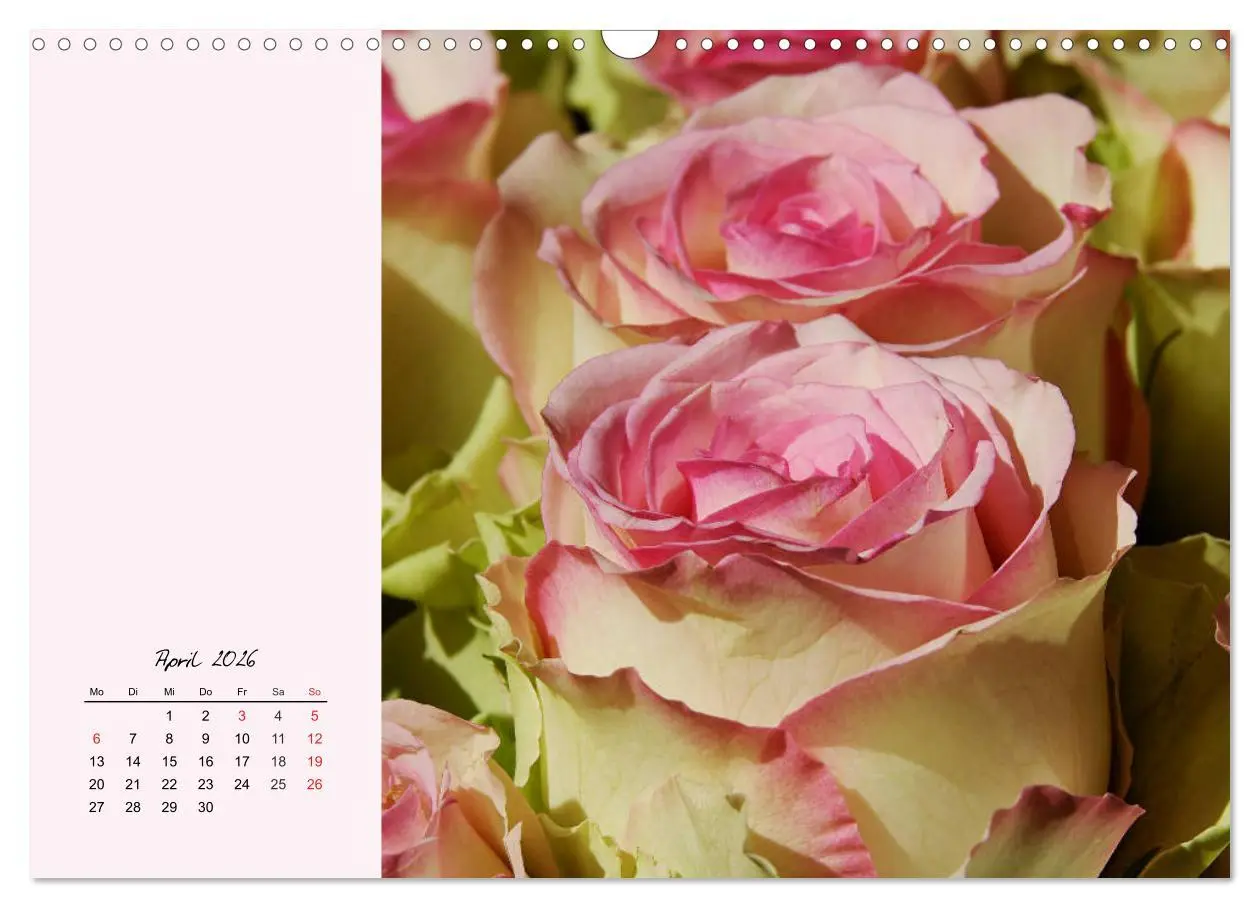Select the red 'So' weekday header
This screenshot has width=1260, height=908.
[x=314, y=692]
